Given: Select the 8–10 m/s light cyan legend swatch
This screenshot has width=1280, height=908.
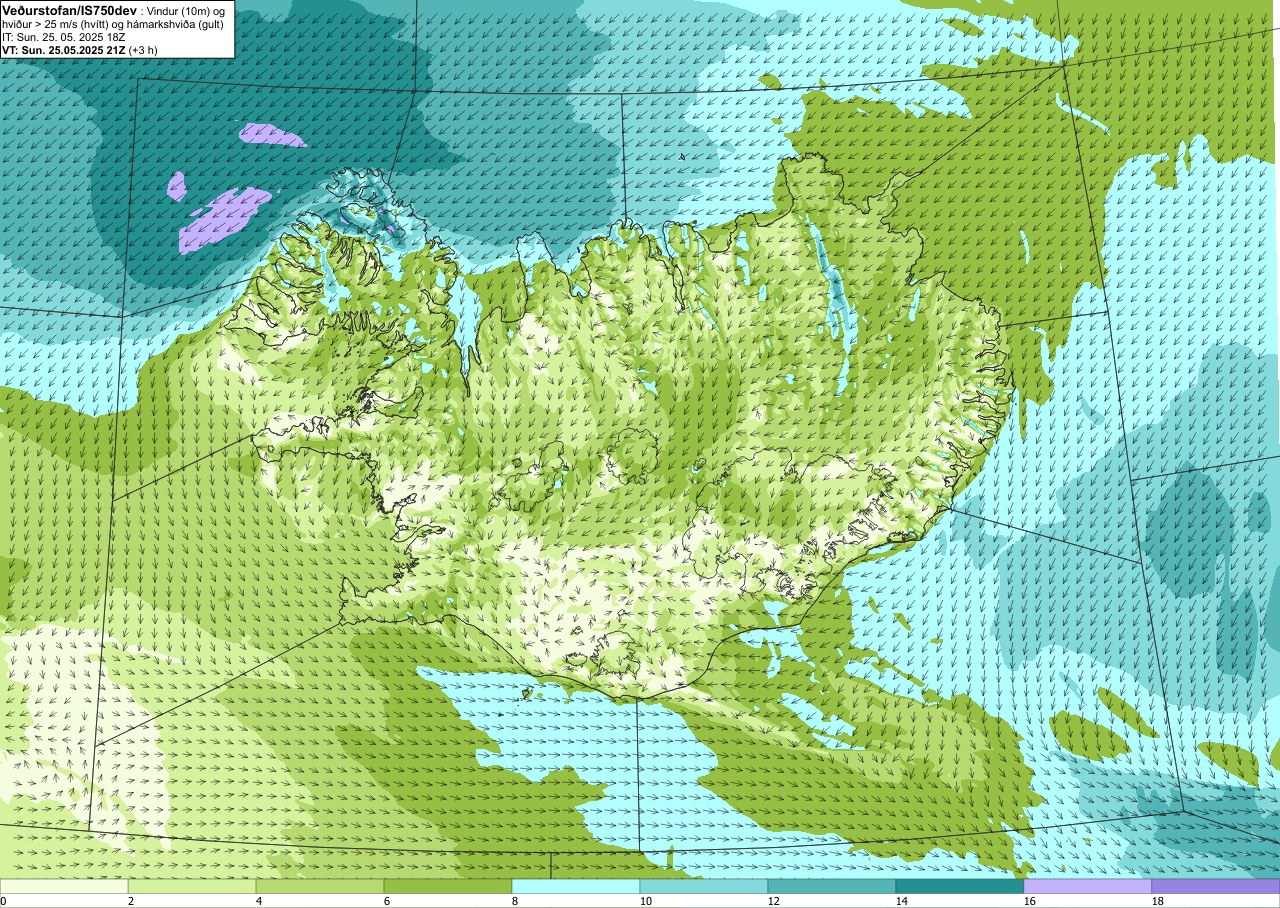Looking at the screenshot, I should (576, 886).
